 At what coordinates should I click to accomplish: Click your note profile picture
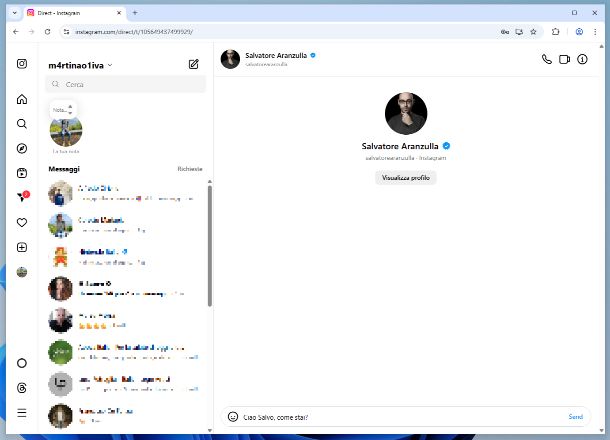coord(66,131)
